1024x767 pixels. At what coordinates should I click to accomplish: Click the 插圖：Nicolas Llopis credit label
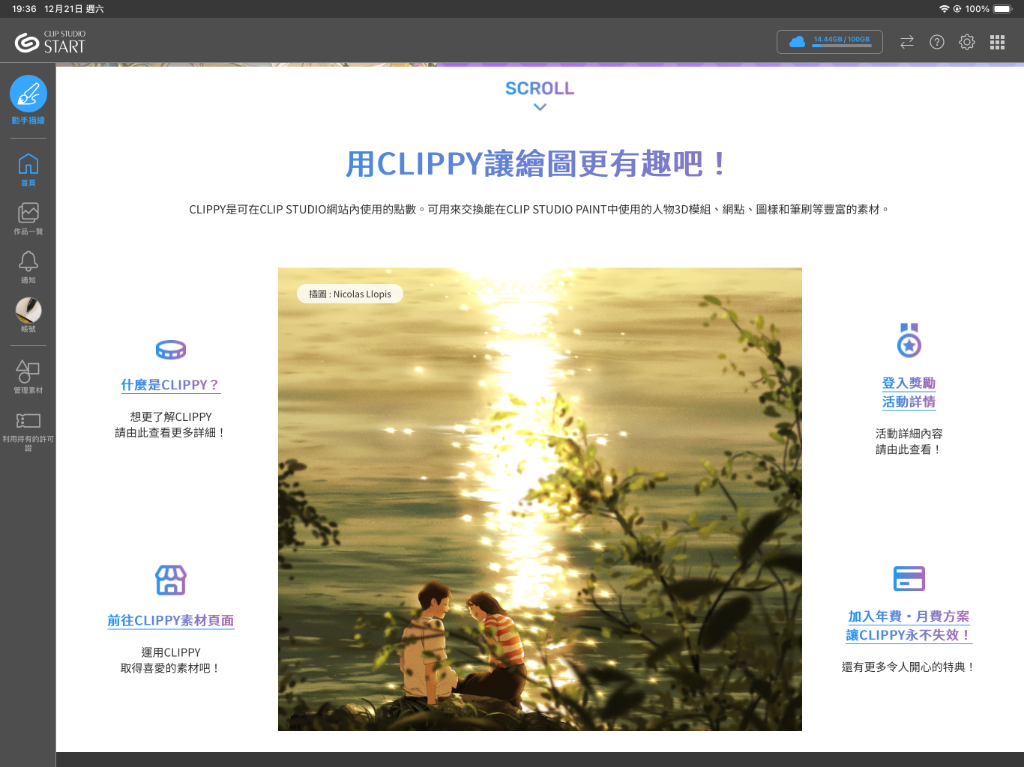[350, 294]
